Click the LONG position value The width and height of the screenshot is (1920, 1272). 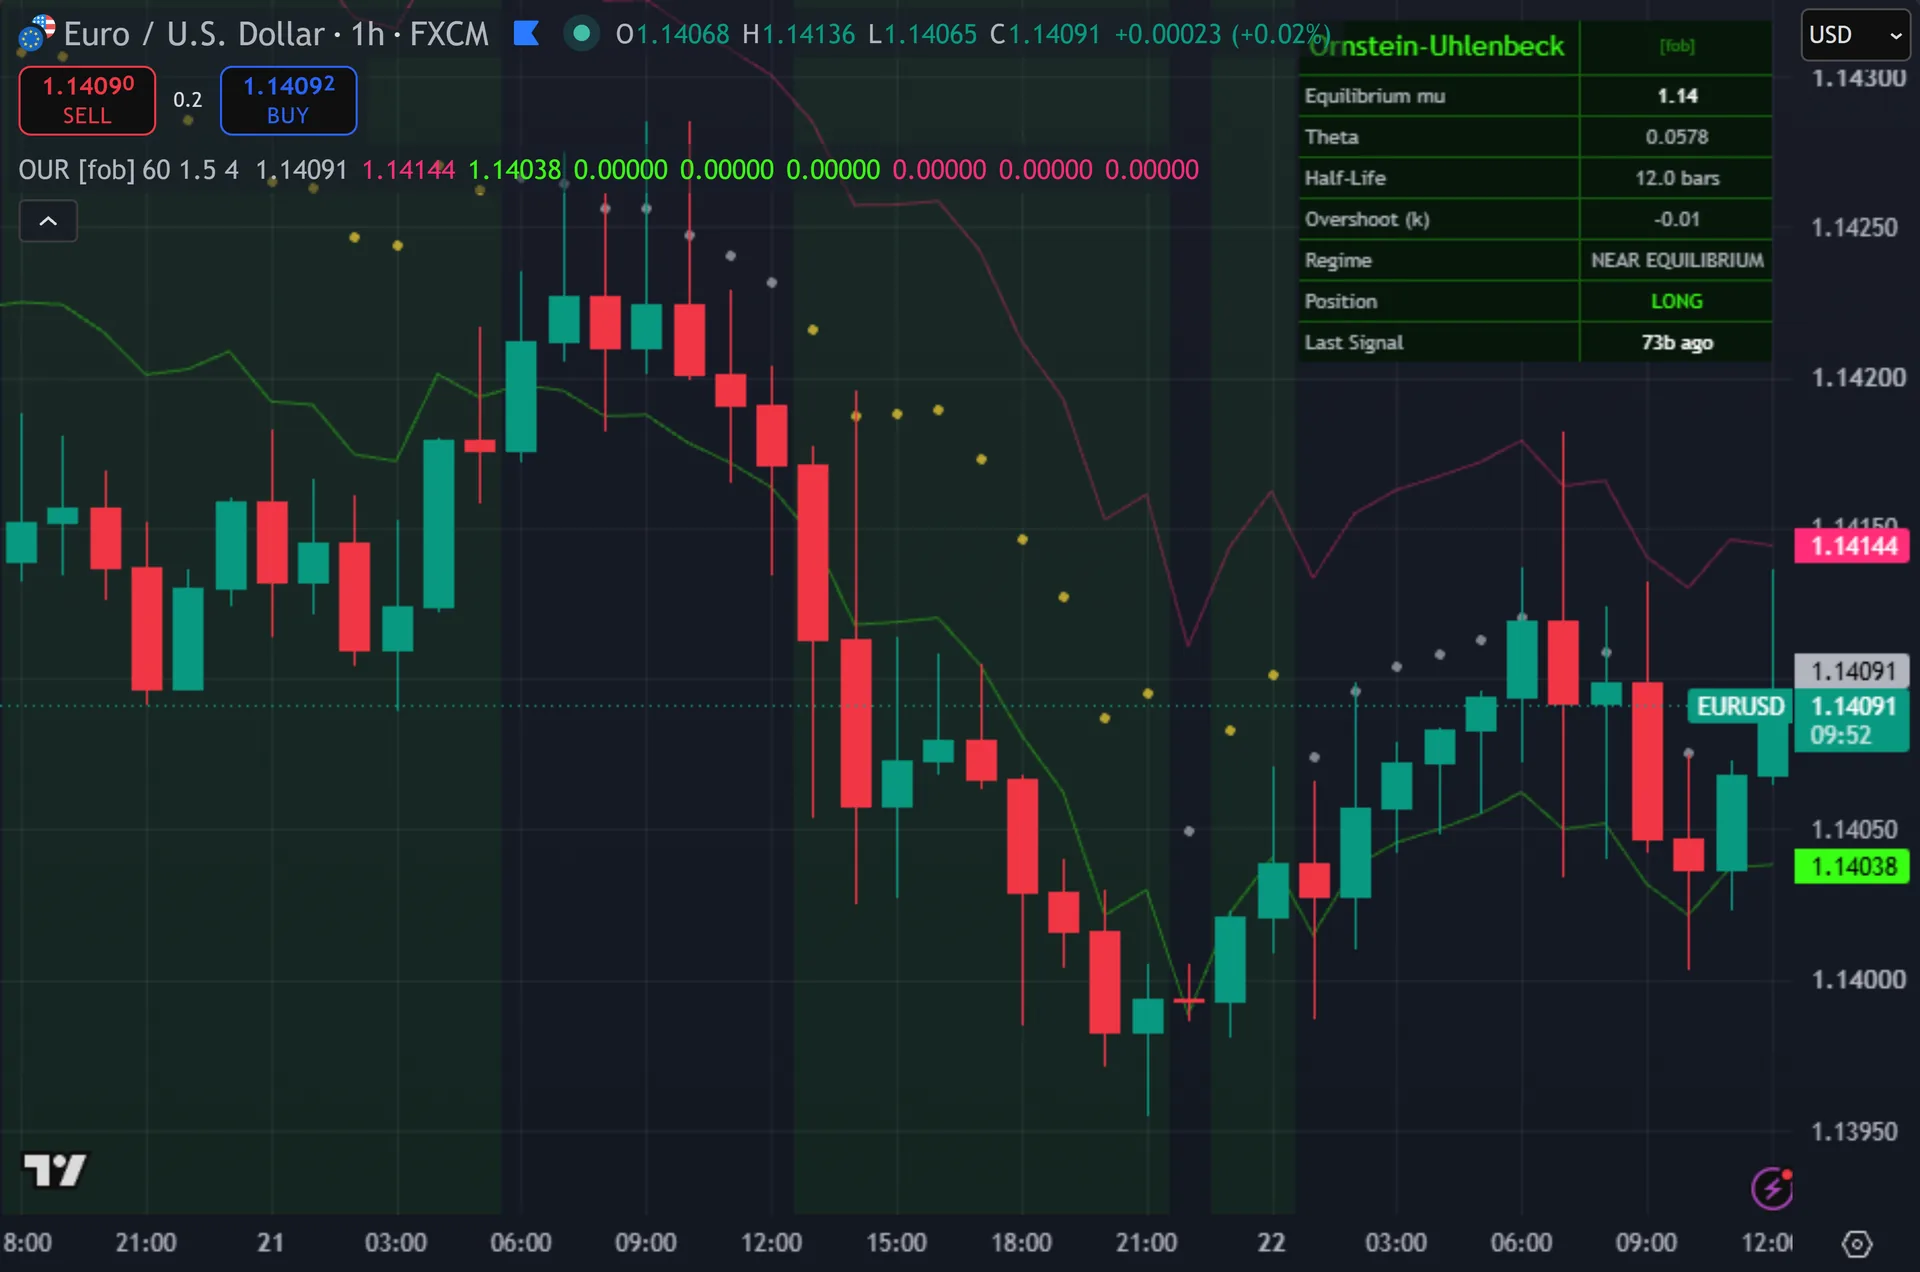coord(1677,301)
